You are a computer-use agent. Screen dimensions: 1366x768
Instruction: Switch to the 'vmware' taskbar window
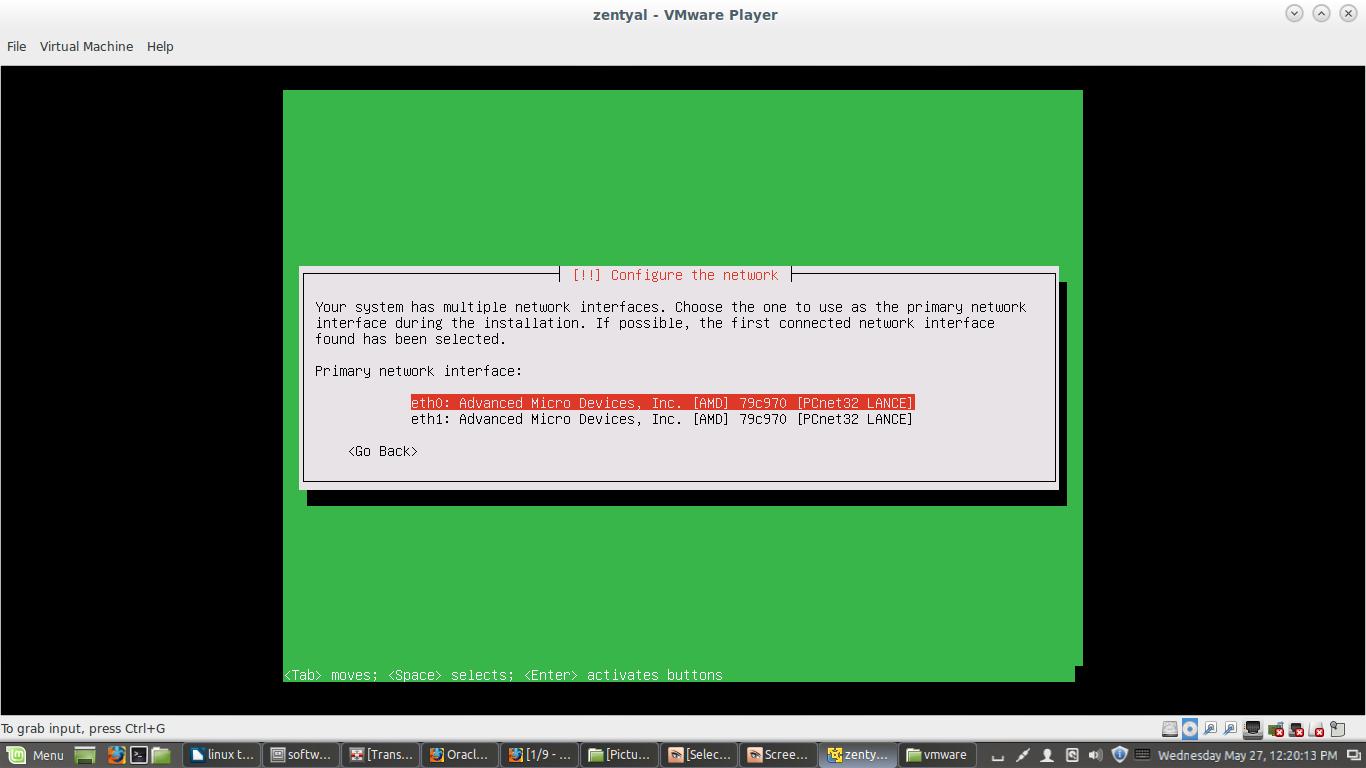click(937, 755)
